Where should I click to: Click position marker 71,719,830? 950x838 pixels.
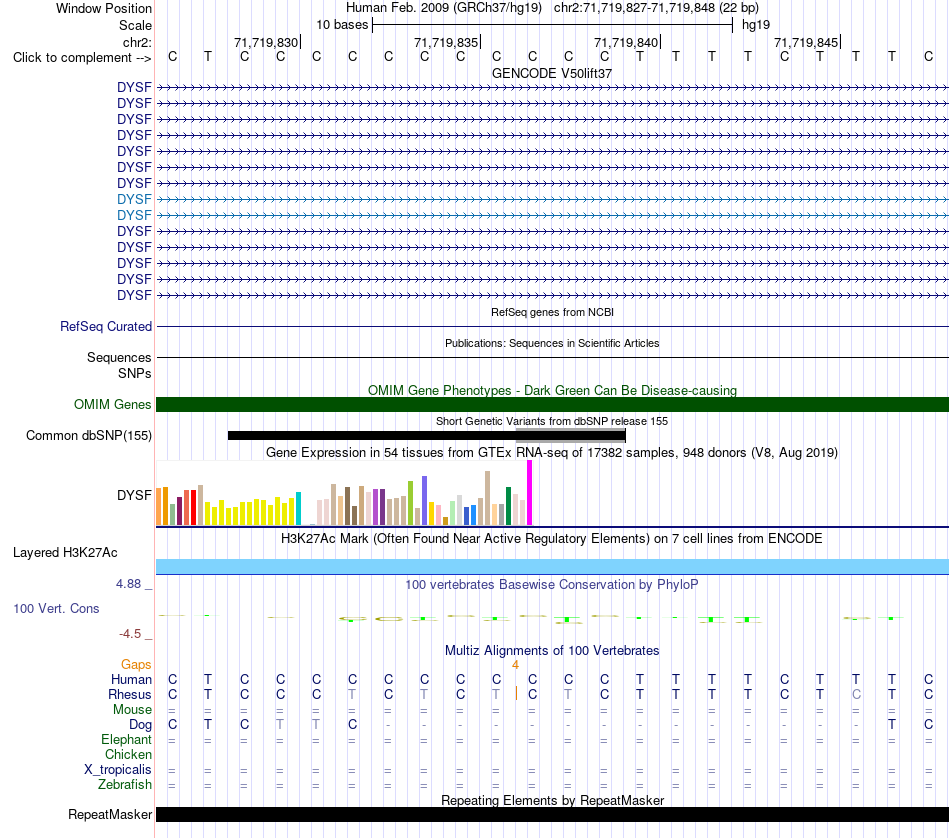tap(267, 42)
